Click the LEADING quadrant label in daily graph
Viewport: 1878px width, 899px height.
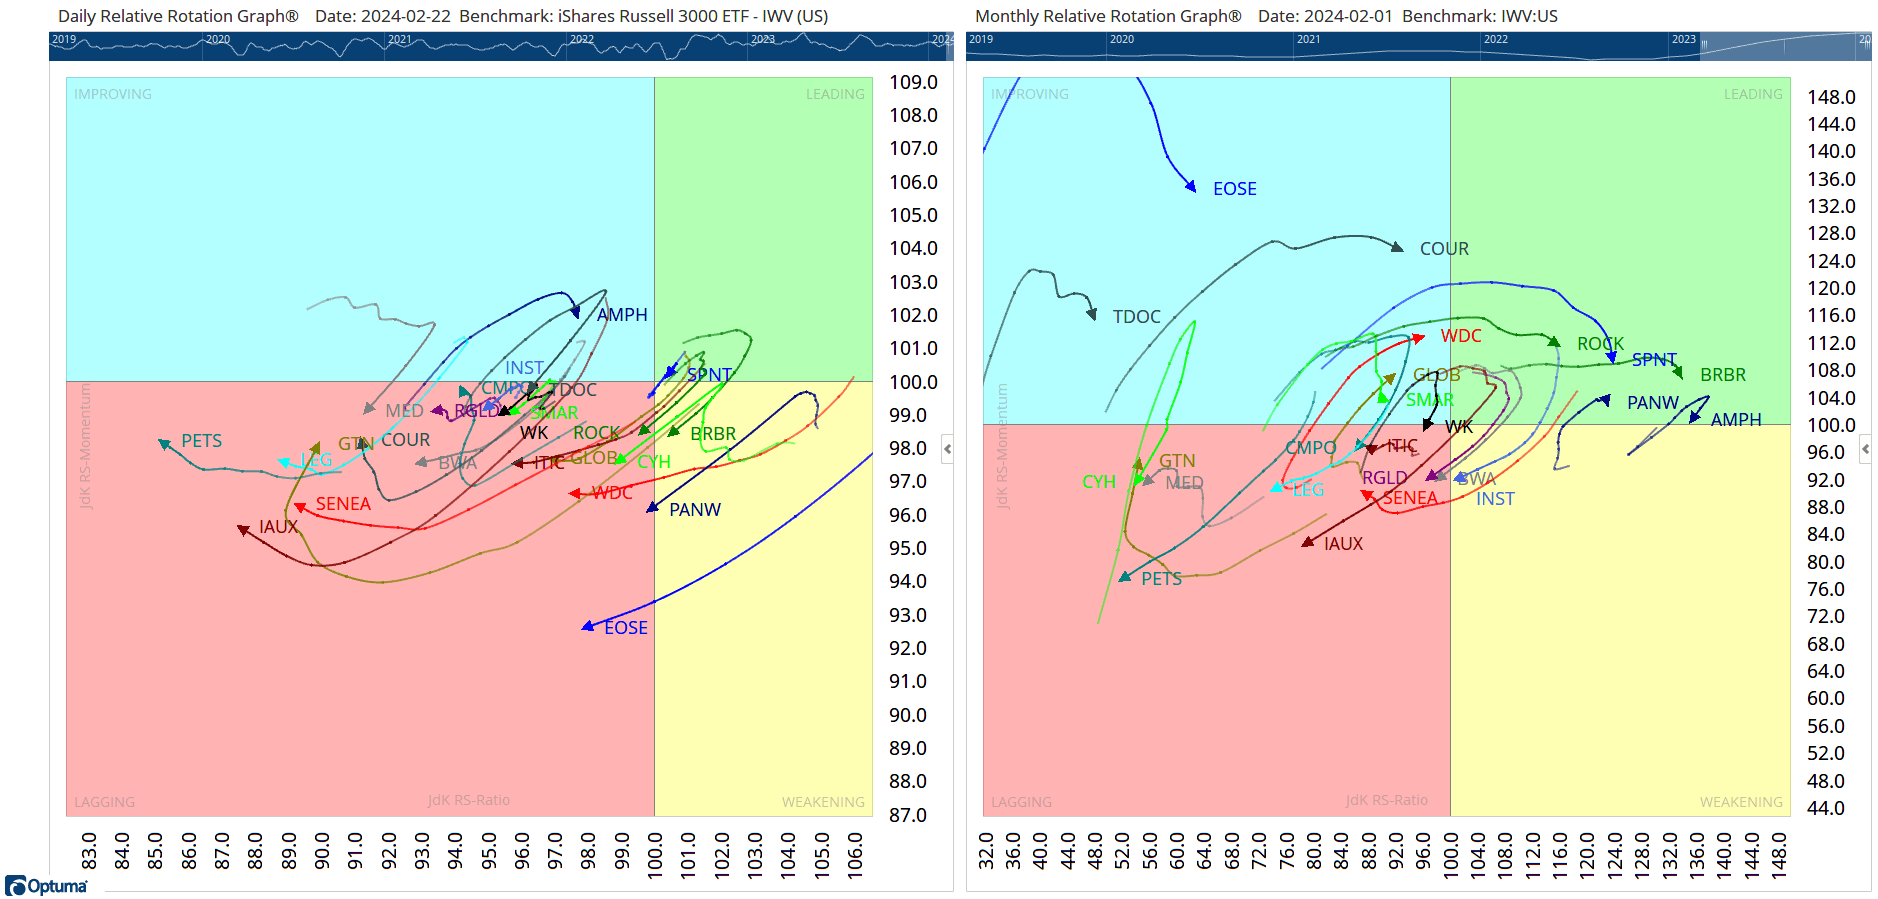(835, 94)
